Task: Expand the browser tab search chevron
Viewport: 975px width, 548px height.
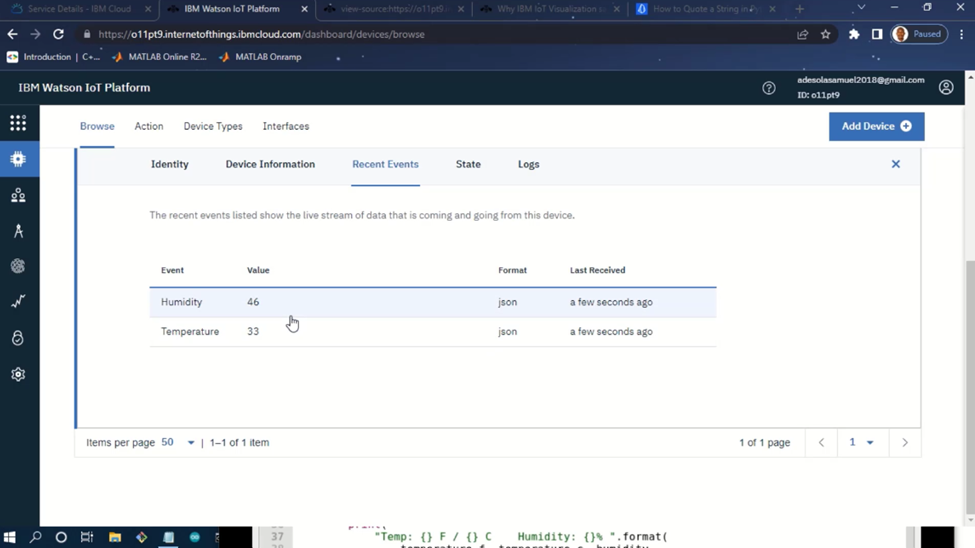Action: click(x=861, y=8)
